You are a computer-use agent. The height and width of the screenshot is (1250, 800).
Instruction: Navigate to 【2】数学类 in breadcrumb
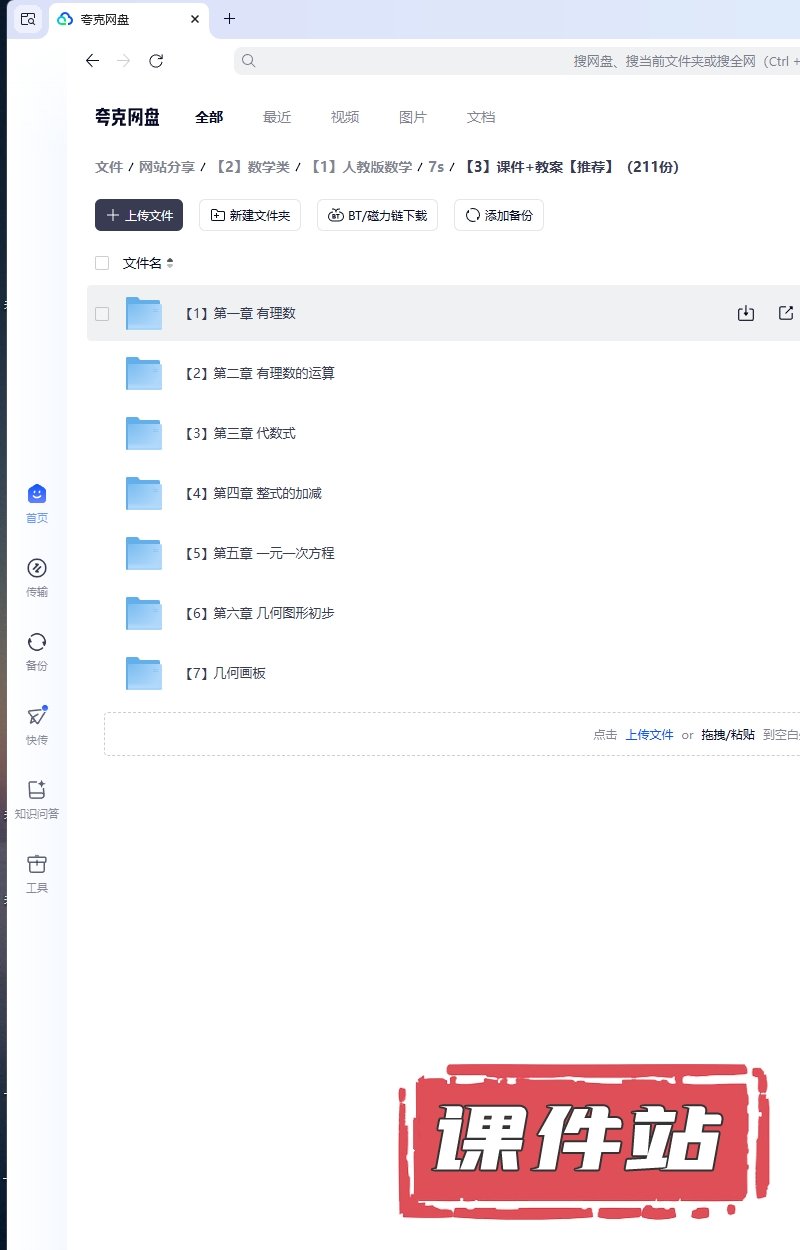(252, 167)
